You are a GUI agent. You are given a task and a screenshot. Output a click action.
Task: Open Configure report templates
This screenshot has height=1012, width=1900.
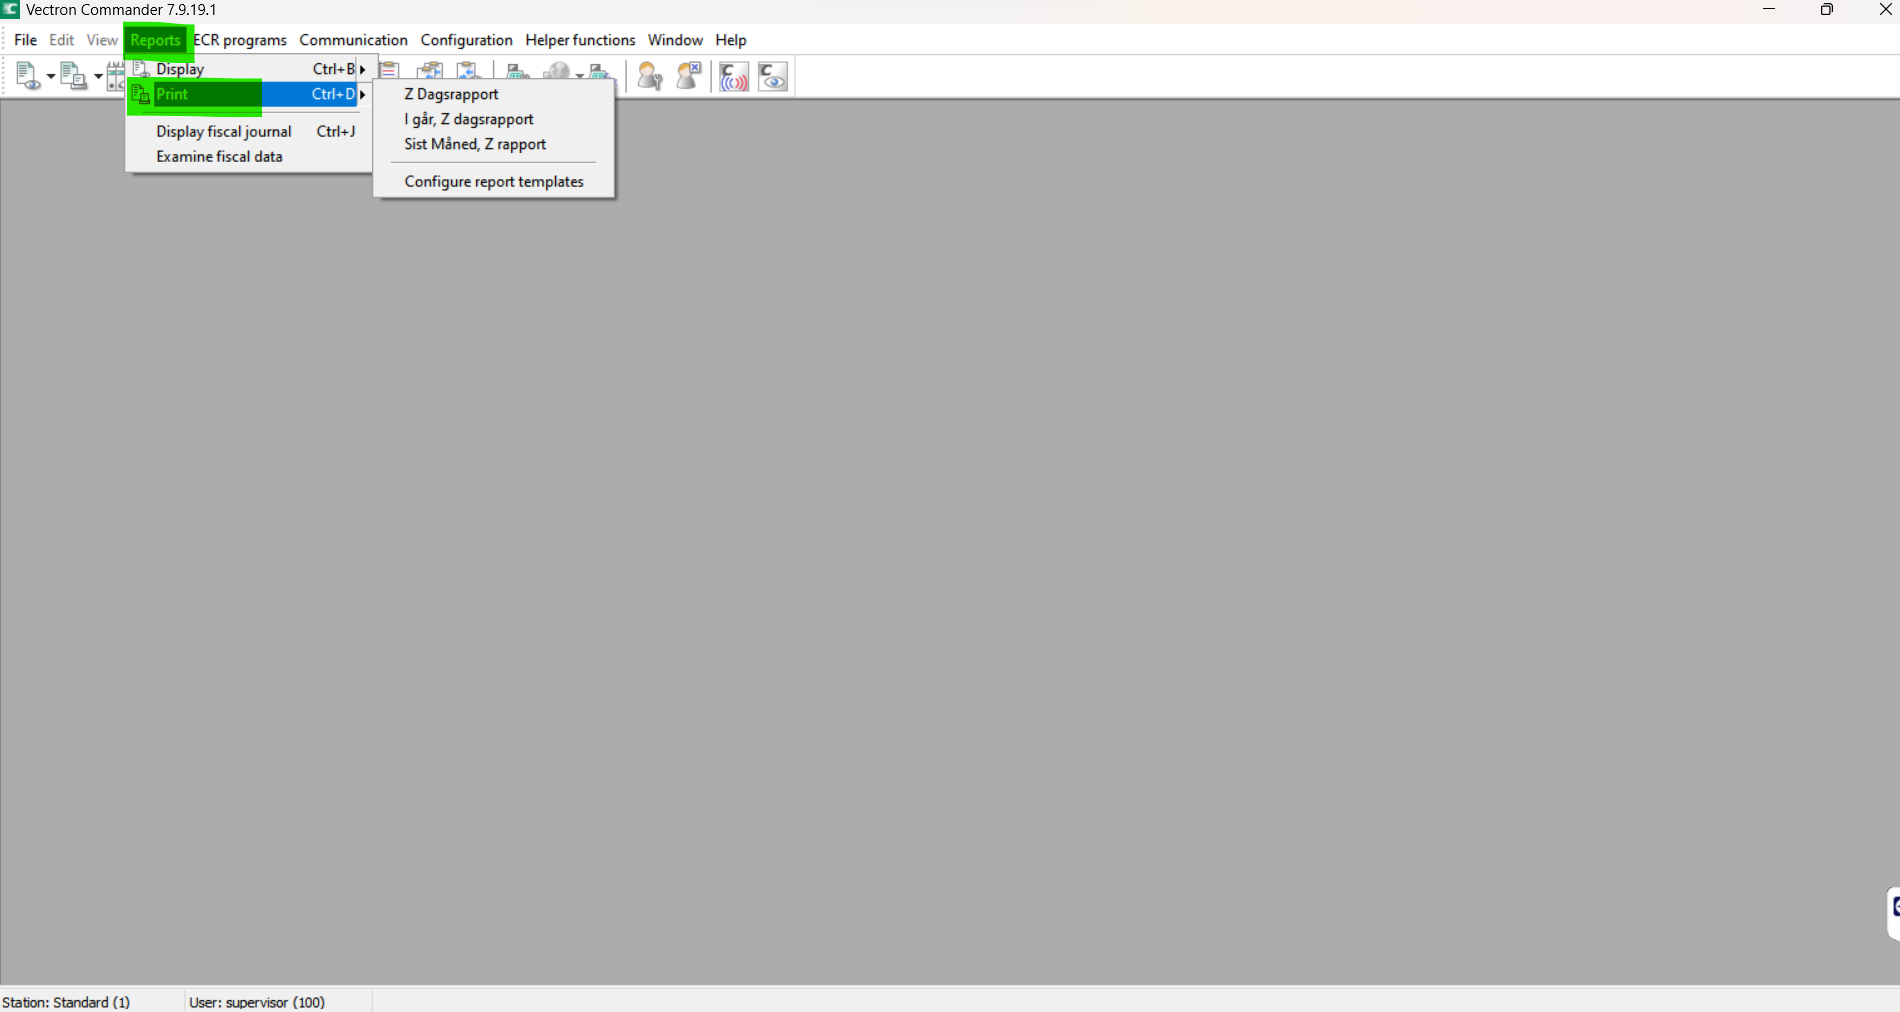pyautogui.click(x=494, y=181)
